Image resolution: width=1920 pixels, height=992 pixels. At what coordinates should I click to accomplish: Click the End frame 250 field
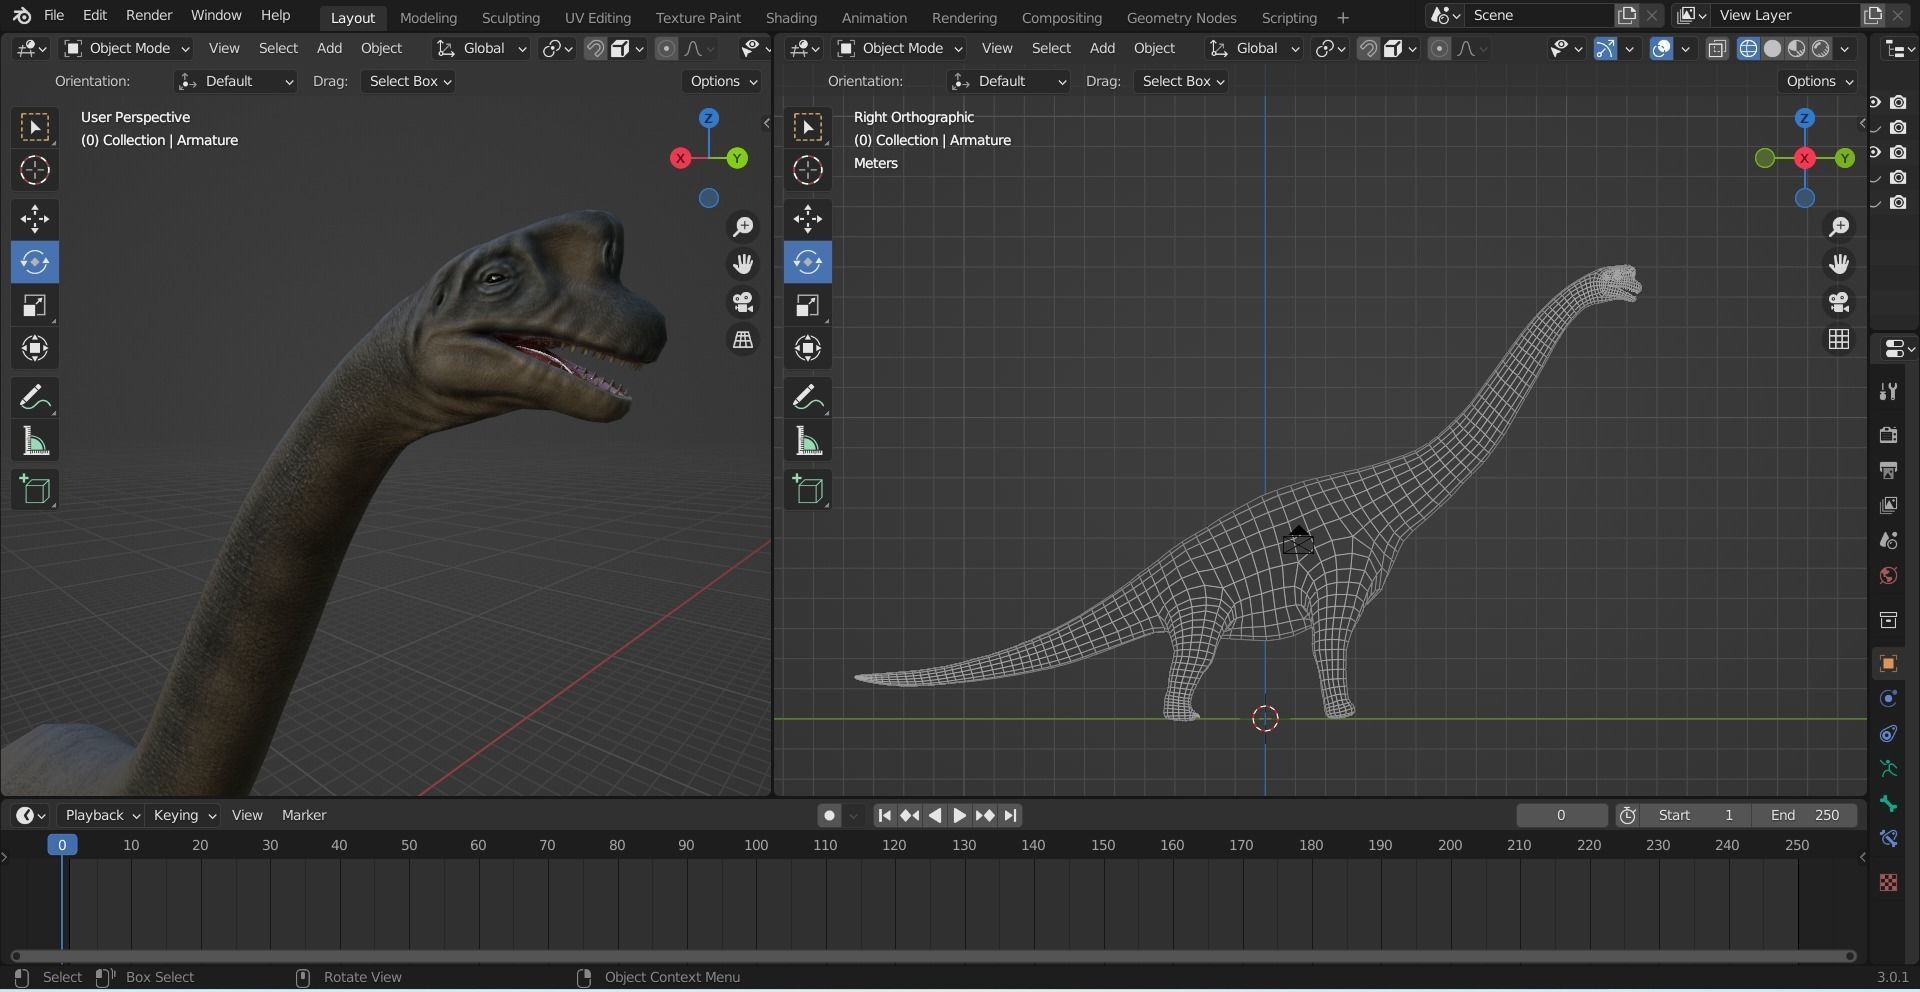(1805, 816)
